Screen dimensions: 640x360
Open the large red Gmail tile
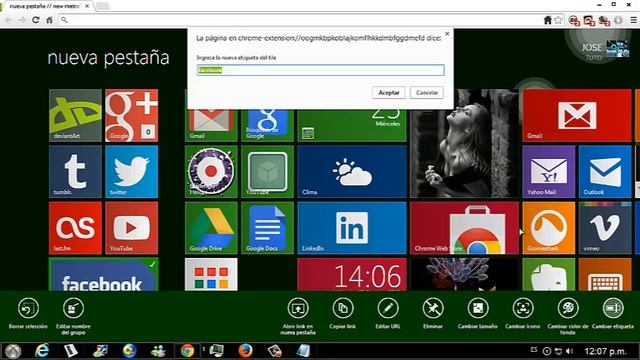click(x=577, y=115)
